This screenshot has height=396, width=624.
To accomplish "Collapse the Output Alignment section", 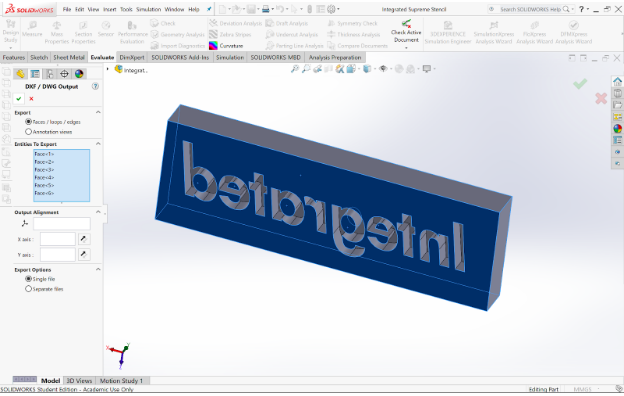I will pyautogui.click(x=98, y=212).
